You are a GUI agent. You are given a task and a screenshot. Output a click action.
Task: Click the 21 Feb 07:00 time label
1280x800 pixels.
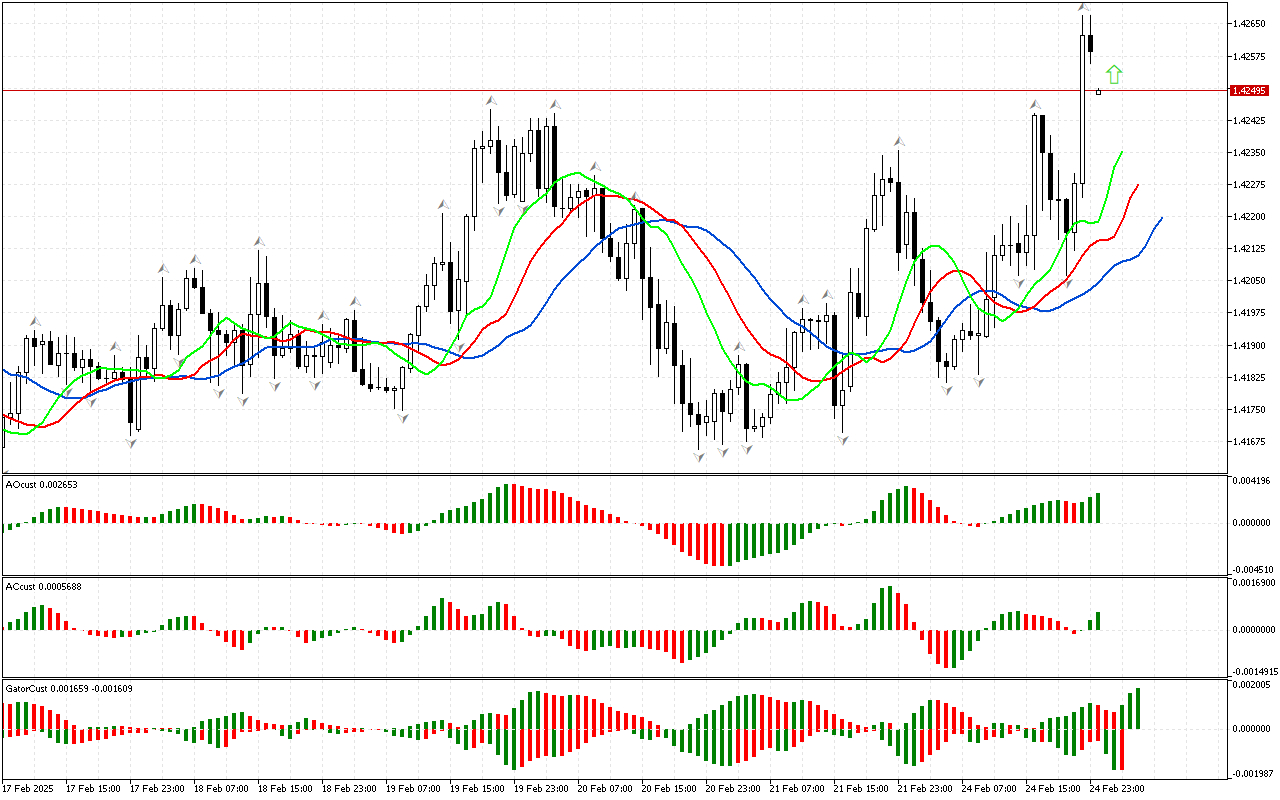(x=797, y=789)
